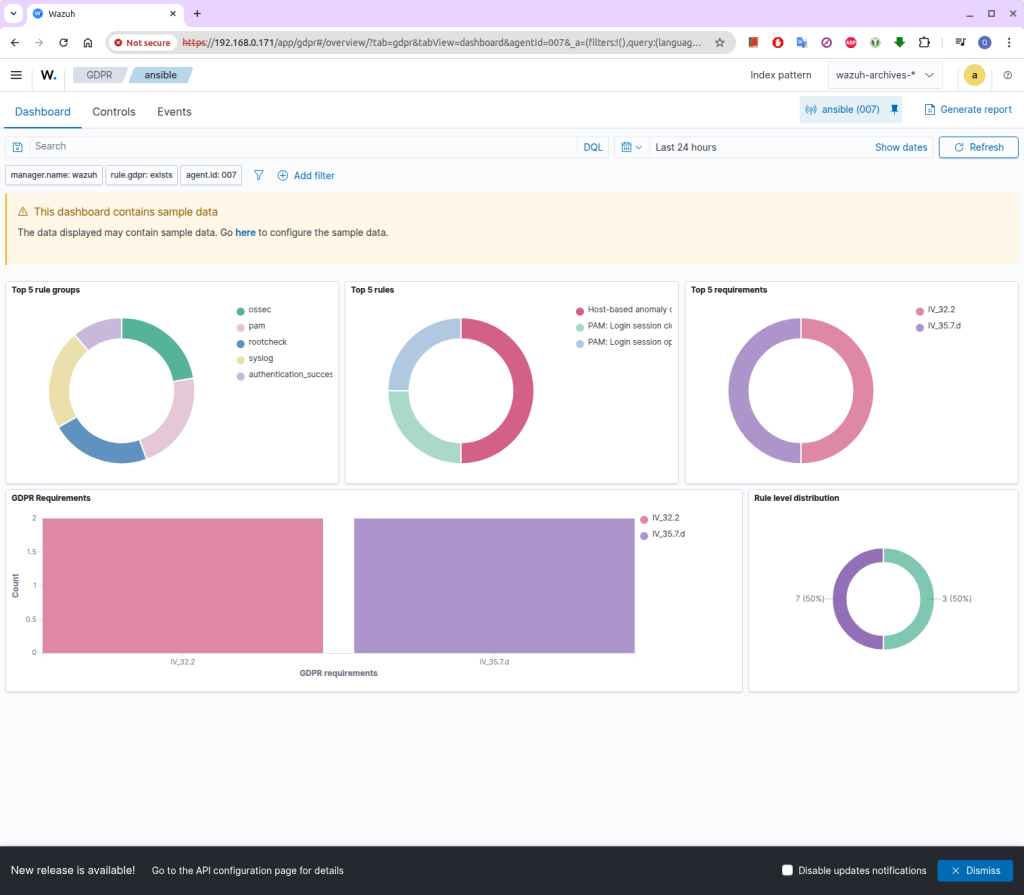
Task: Open the calendar quick time menu
Action: 631,147
